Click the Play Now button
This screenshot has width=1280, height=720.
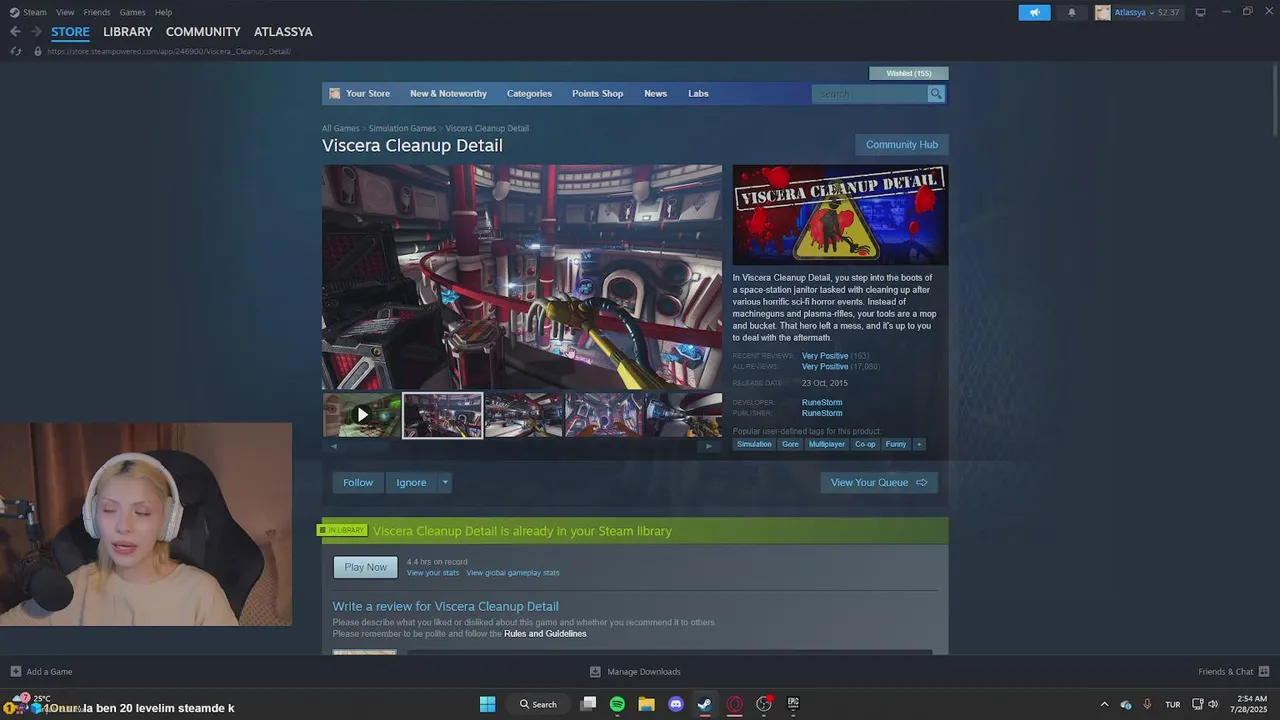click(x=365, y=567)
